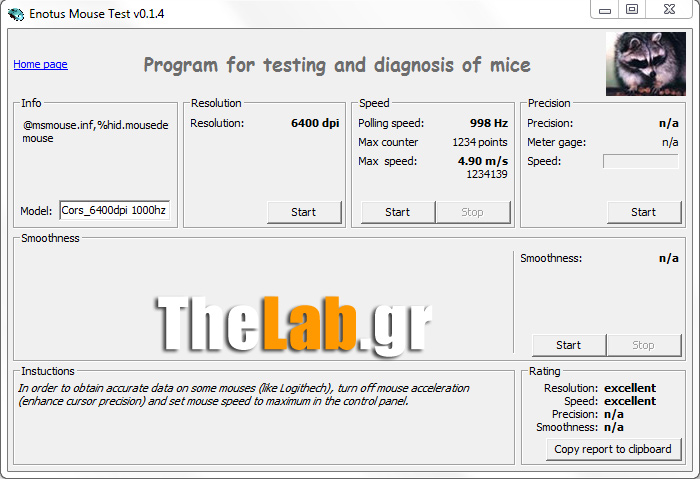Viewport: 700px width, 479px height.
Task: Maximize the Enotus Mouse Test window
Action: (x=631, y=9)
